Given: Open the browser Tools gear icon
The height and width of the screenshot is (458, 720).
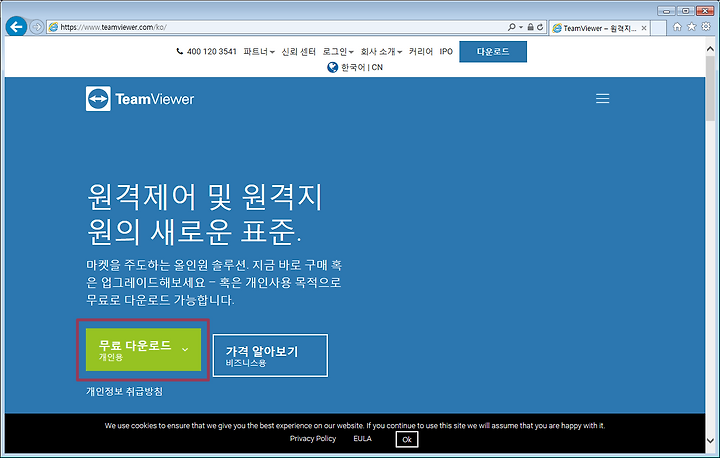Looking at the screenshot, I should [706, 27].
